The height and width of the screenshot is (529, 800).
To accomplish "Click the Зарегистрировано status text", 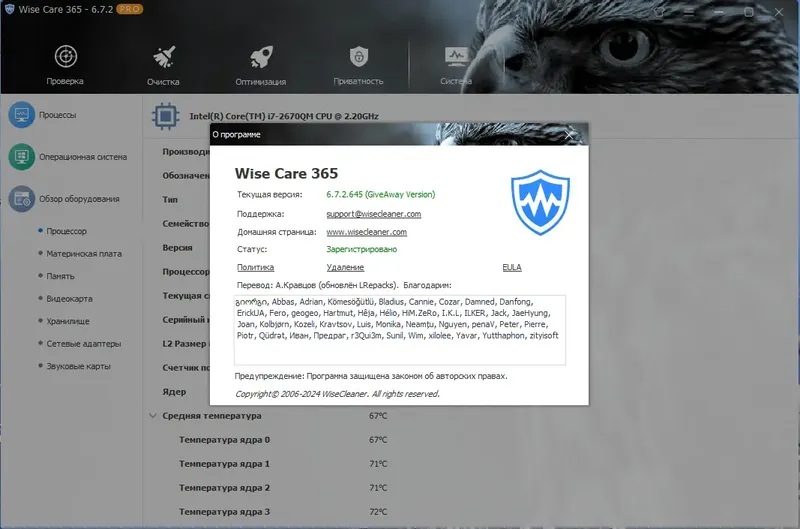I will (x=361, y=249).
